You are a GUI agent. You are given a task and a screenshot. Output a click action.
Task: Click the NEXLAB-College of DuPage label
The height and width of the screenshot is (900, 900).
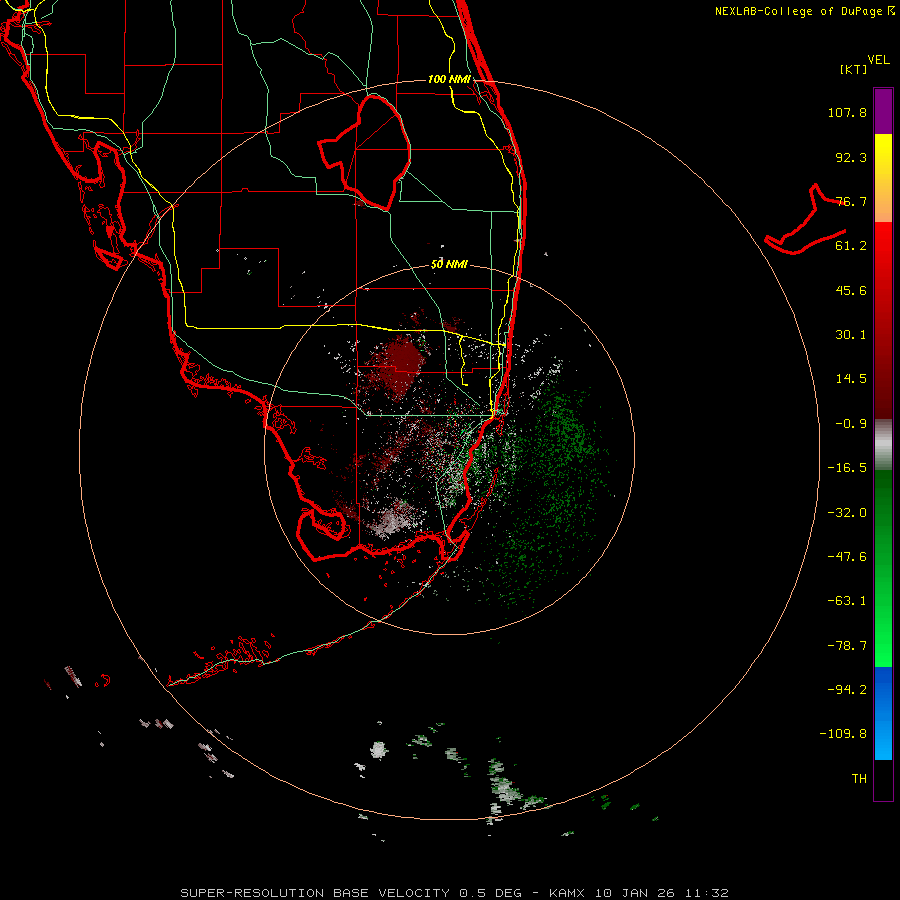pyautogui.click(x=805, y=11)
